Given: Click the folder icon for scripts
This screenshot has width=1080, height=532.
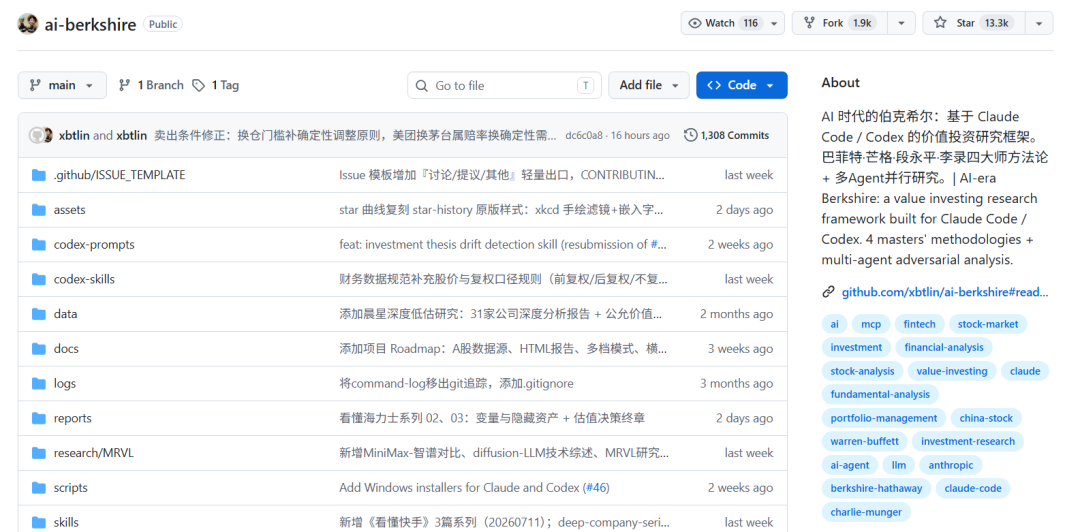Looking at the screenshot, I should pos(39,488).
